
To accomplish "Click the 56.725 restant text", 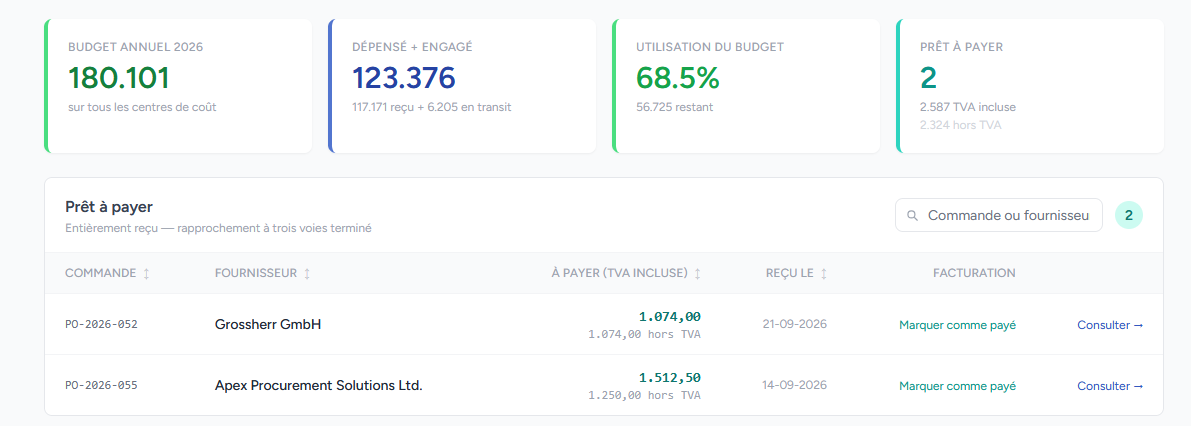I will click(674, 107).
